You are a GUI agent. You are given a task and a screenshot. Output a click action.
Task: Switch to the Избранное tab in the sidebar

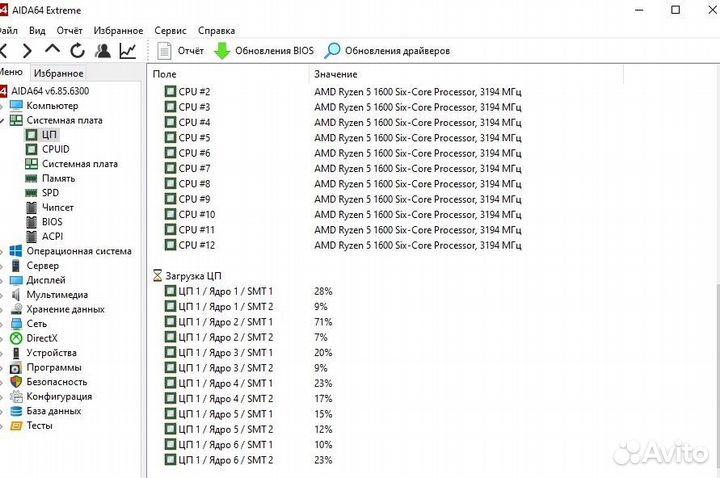click(58, 73)
